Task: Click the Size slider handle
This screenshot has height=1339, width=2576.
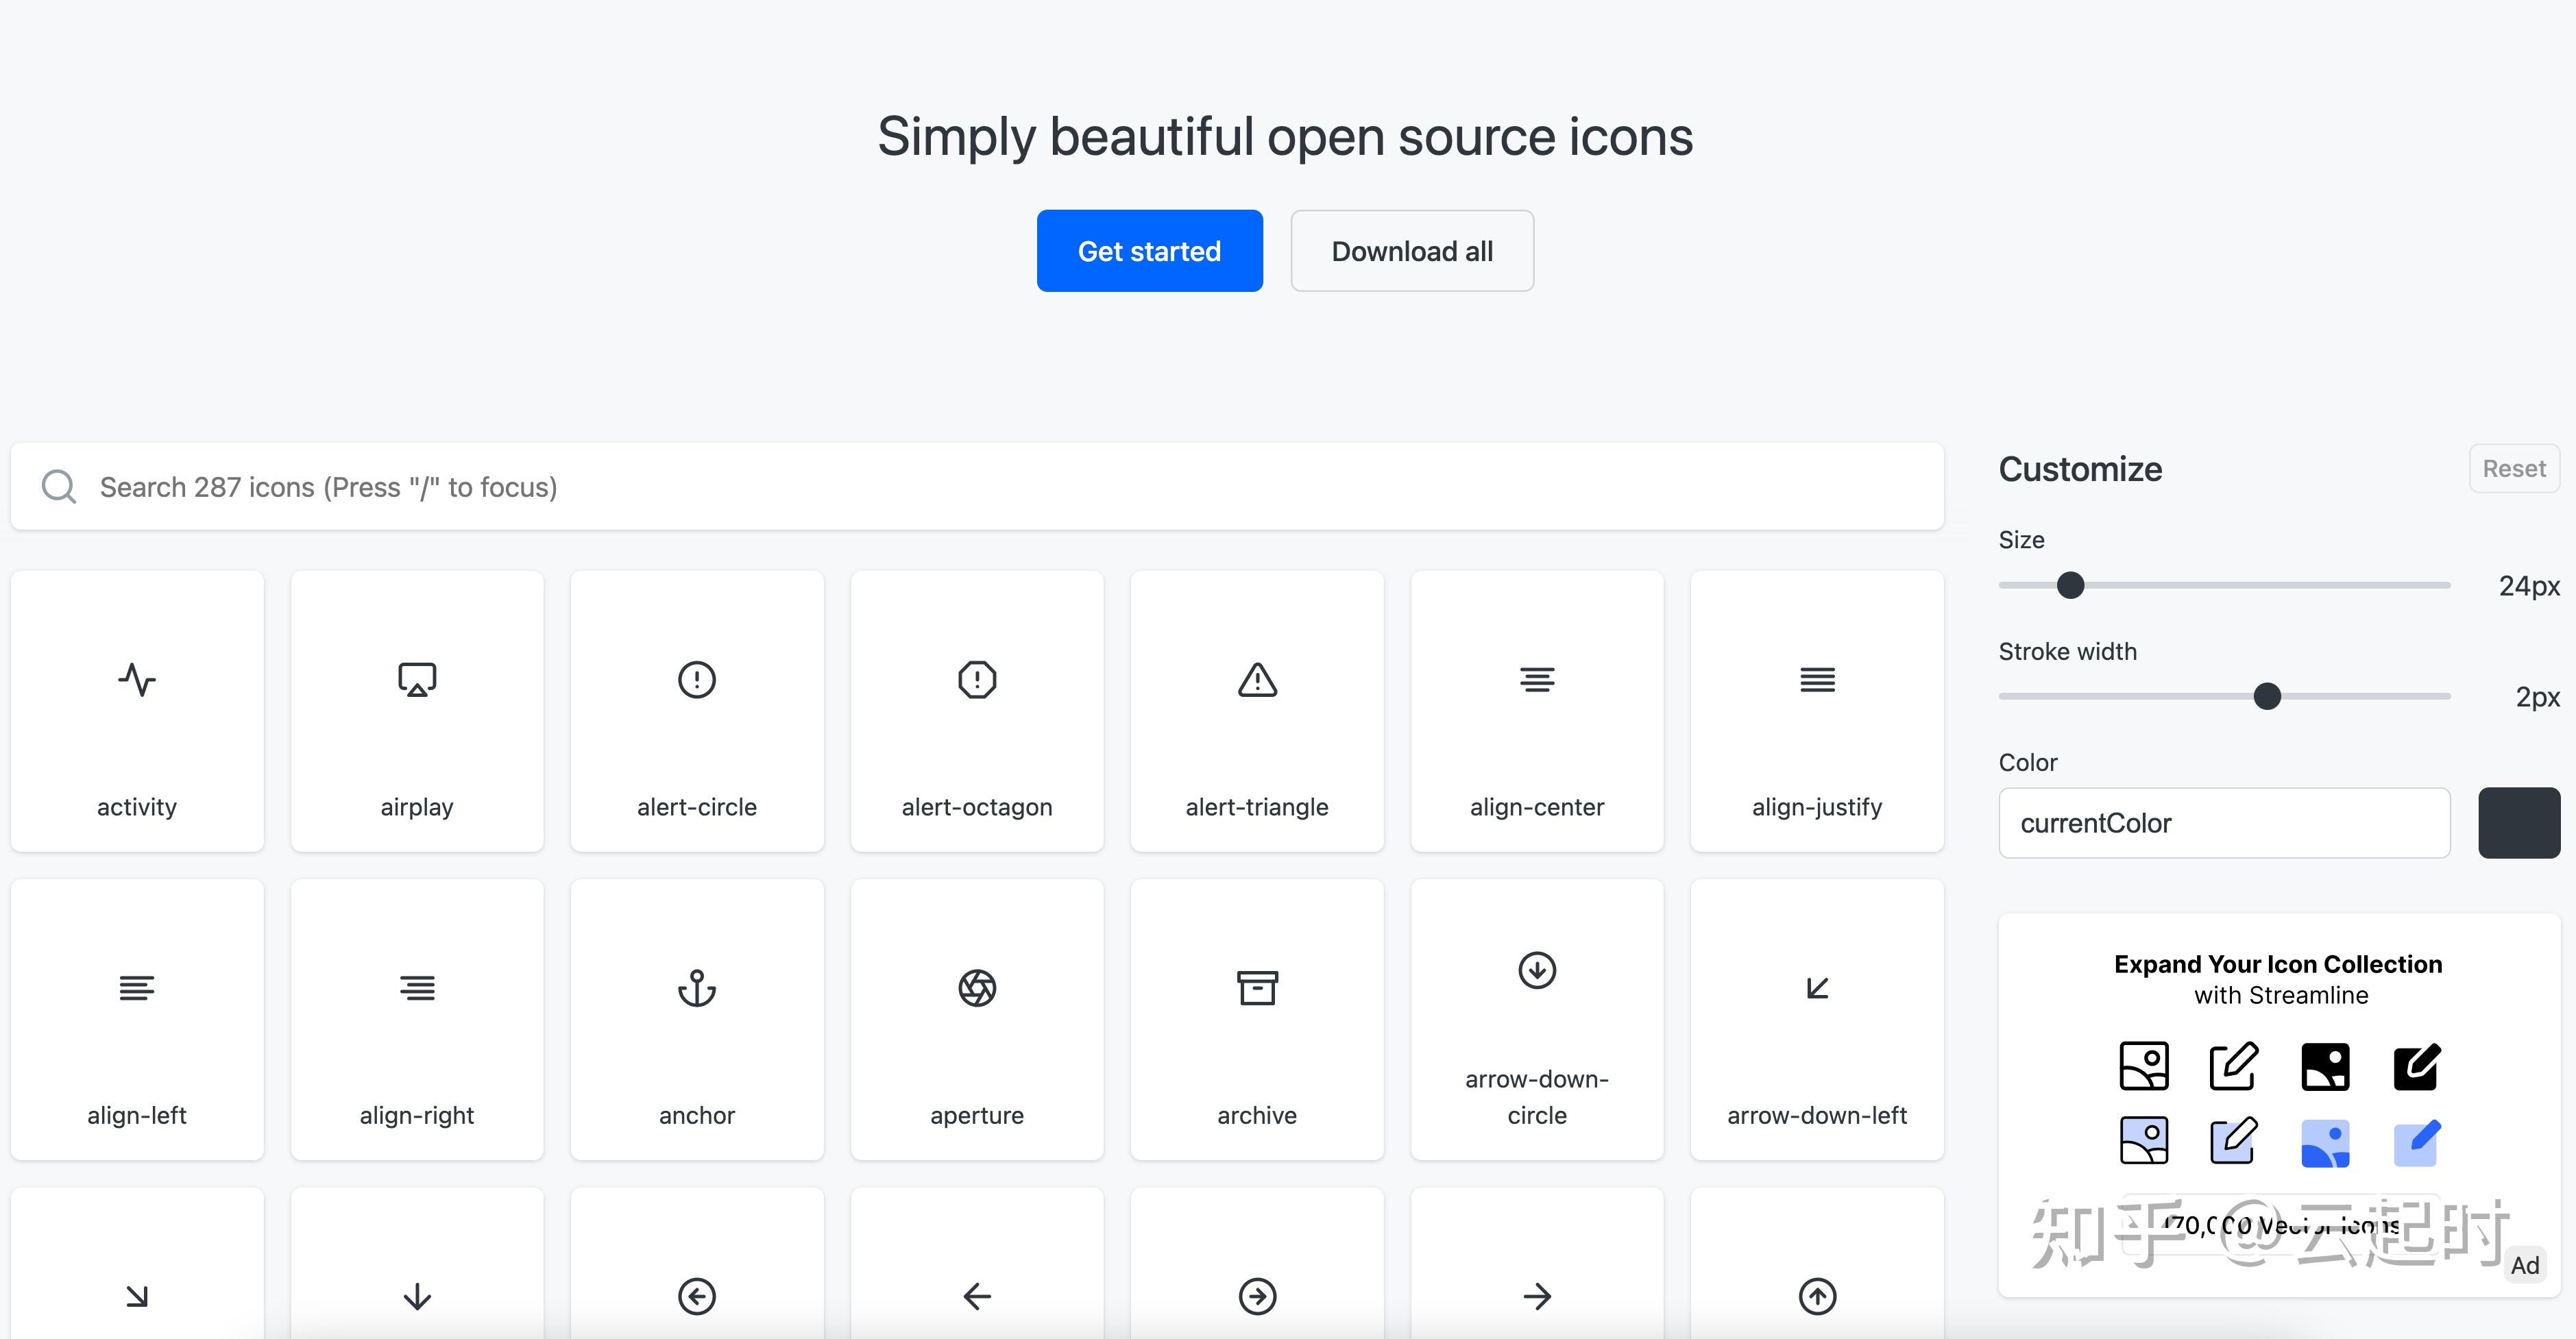Action: coord(2071,585)
